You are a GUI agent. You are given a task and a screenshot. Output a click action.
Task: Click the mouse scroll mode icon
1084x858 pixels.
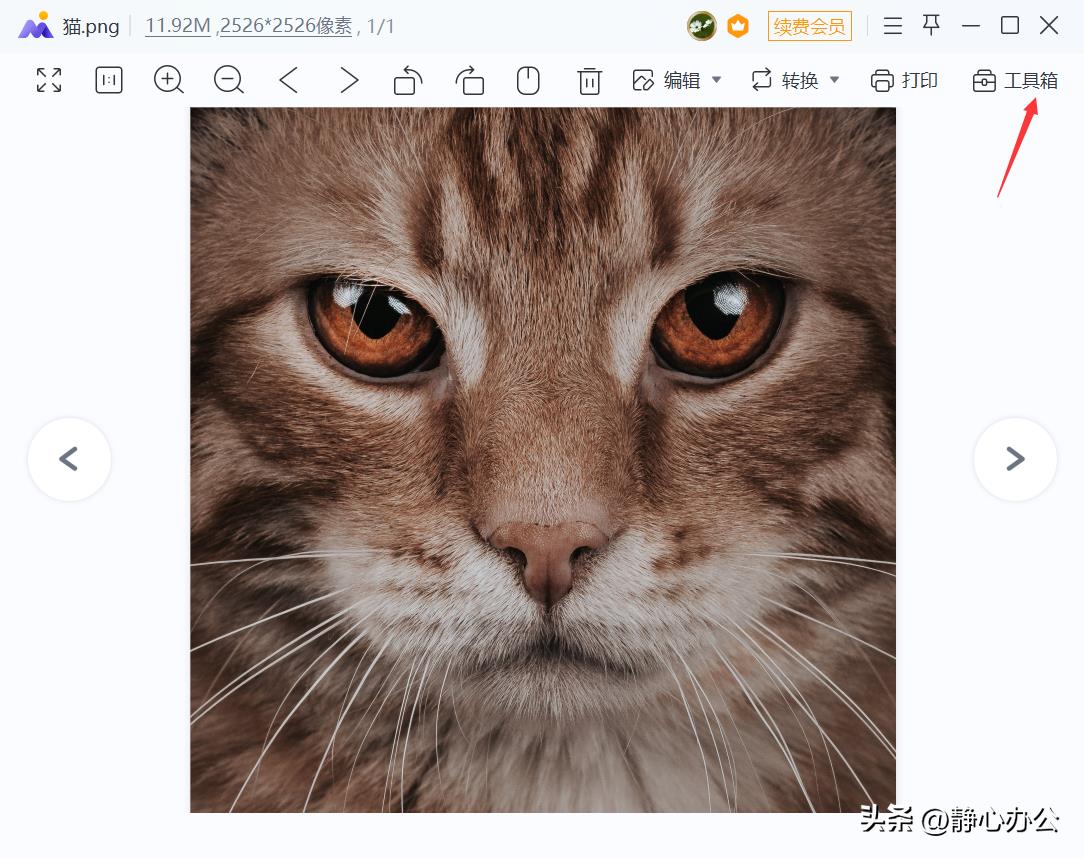528,80
